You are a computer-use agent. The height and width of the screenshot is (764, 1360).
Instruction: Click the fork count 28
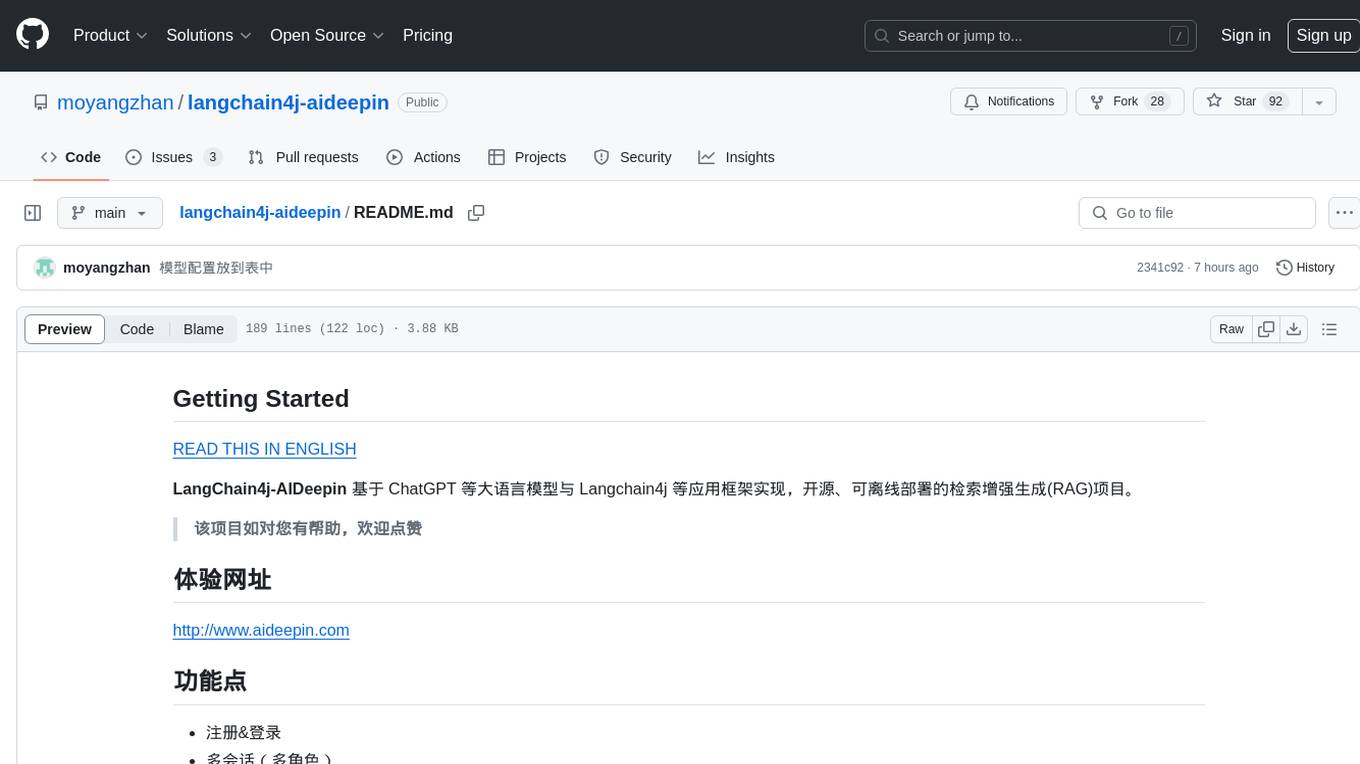[x=1157, y=102]
